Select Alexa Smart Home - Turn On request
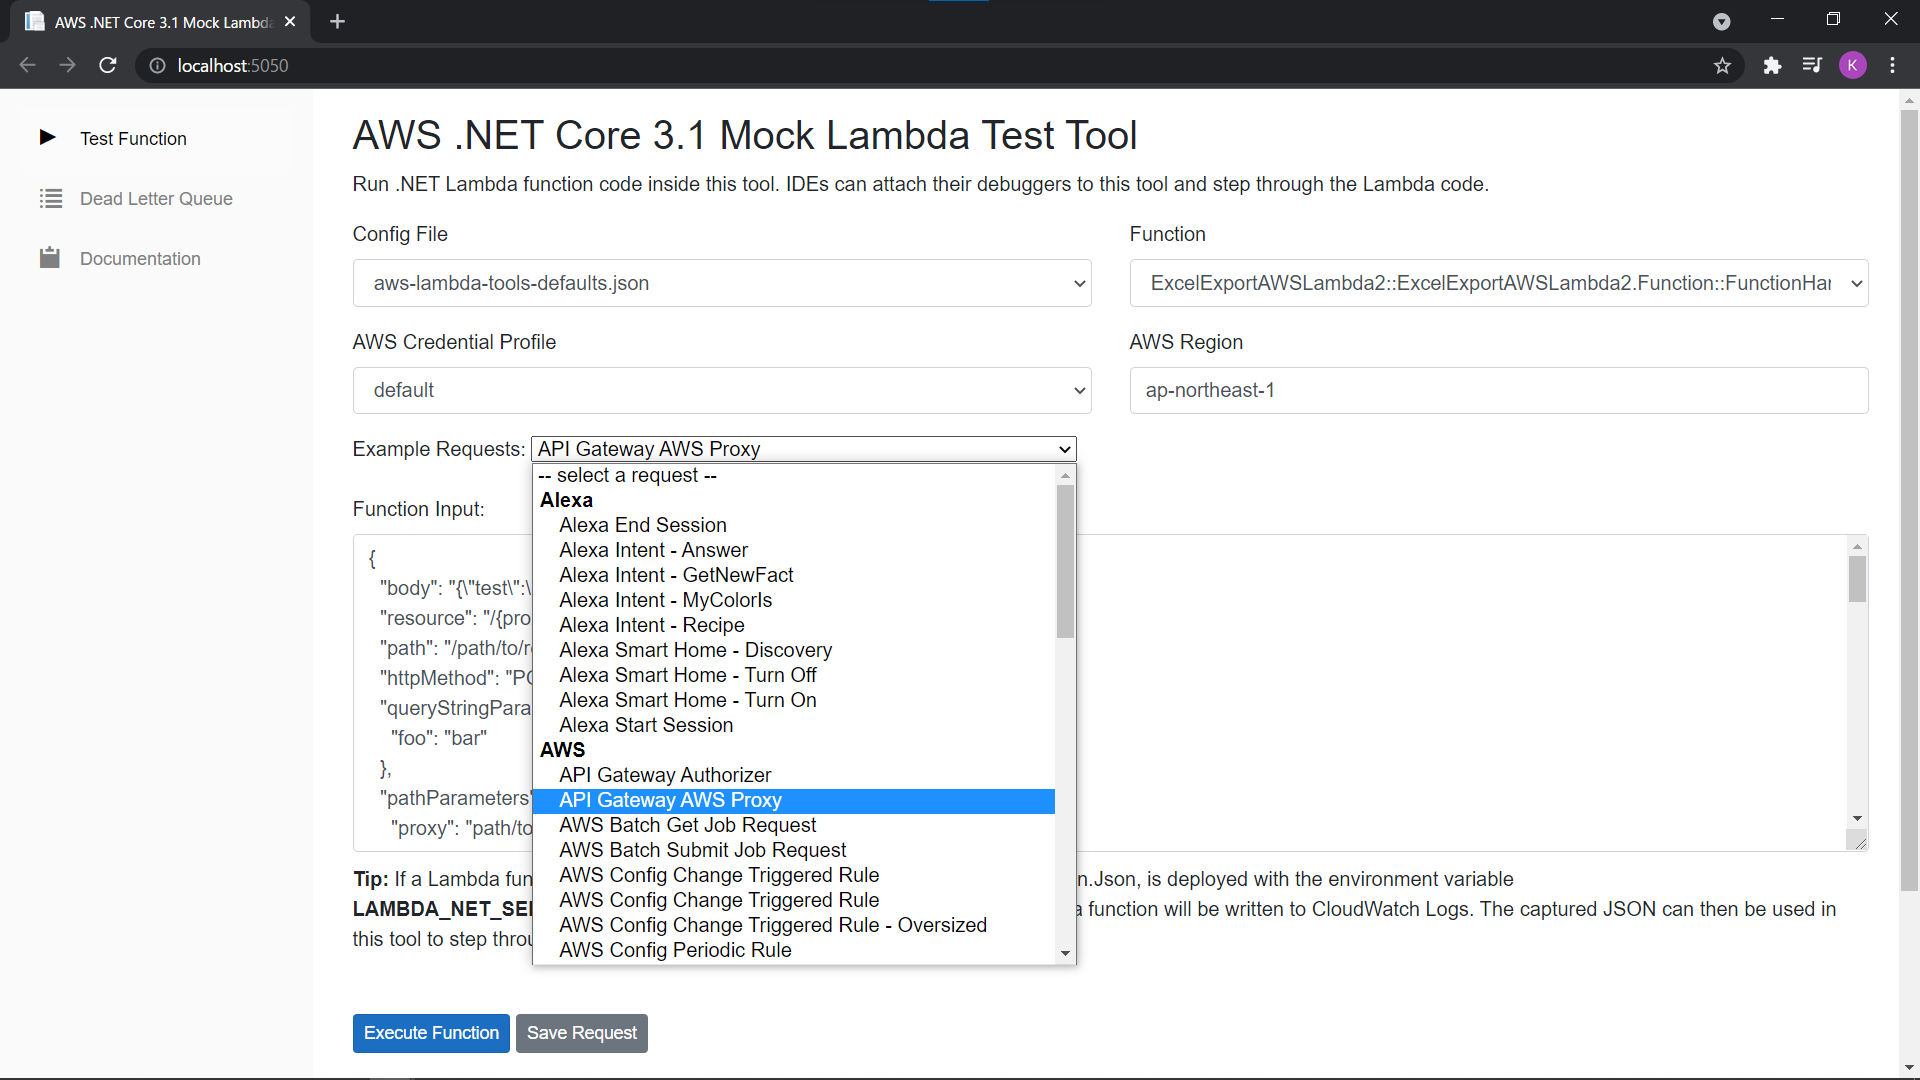 794,700
